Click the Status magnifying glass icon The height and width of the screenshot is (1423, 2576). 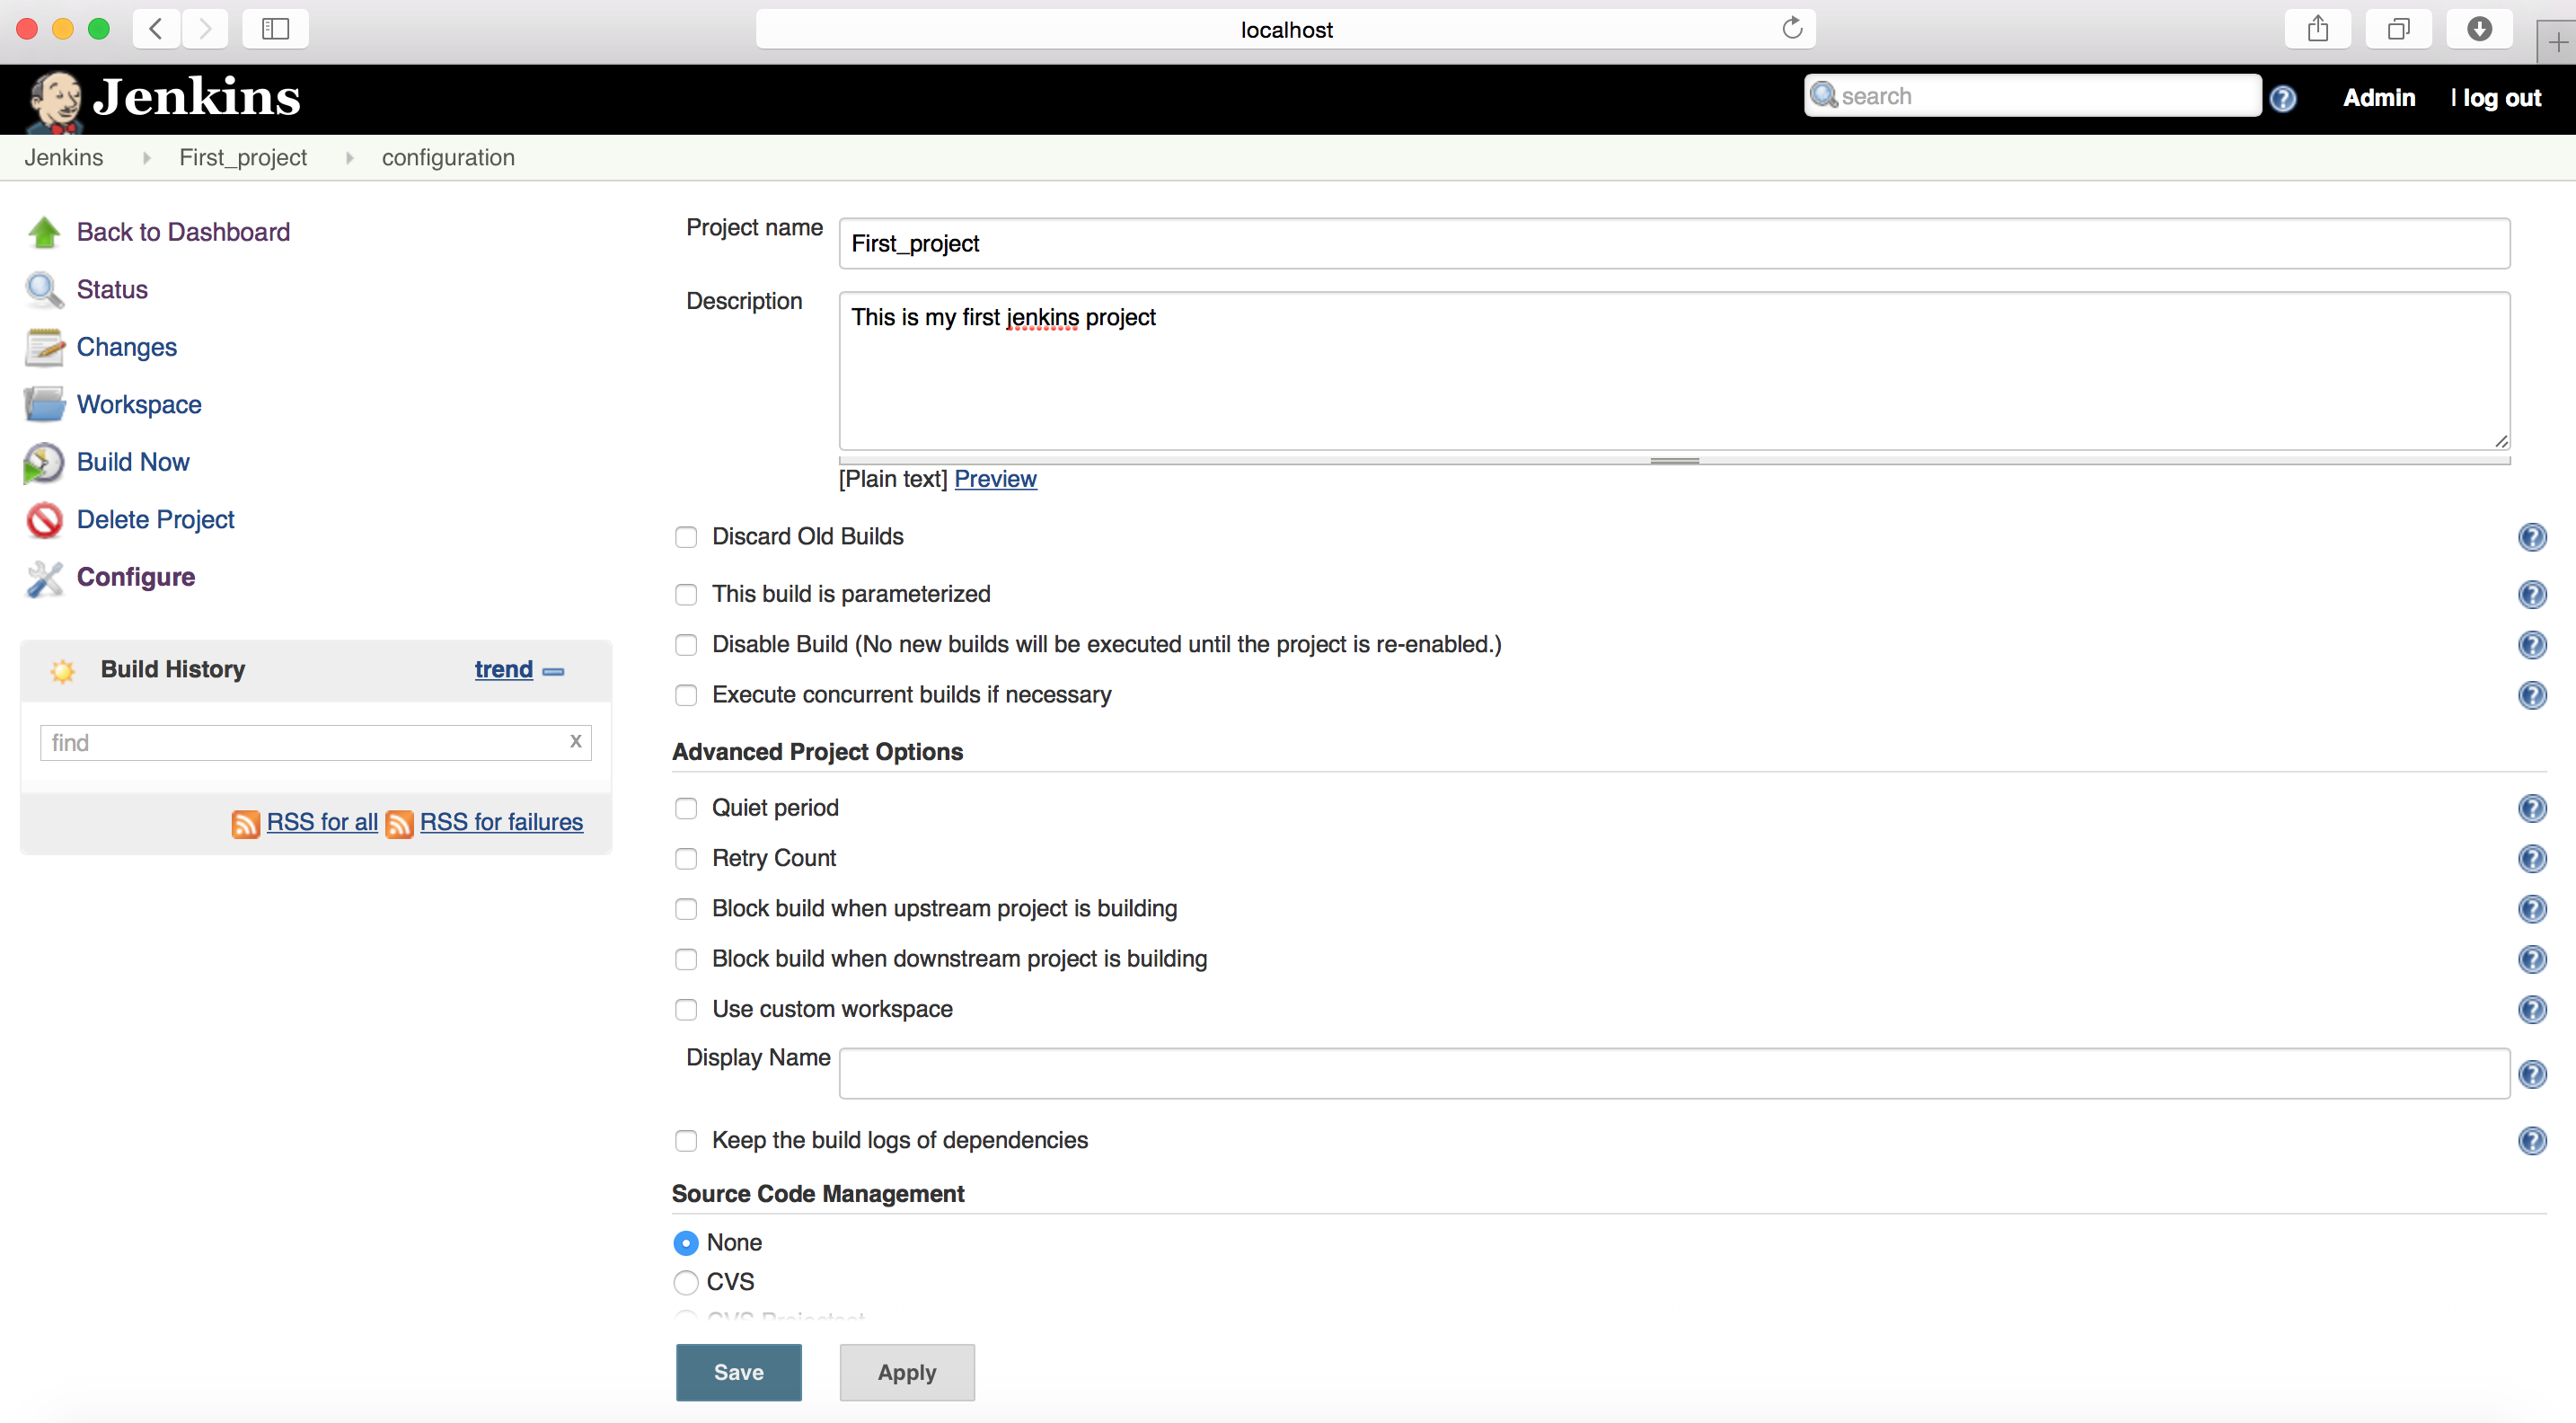click(x=44, y=290)
